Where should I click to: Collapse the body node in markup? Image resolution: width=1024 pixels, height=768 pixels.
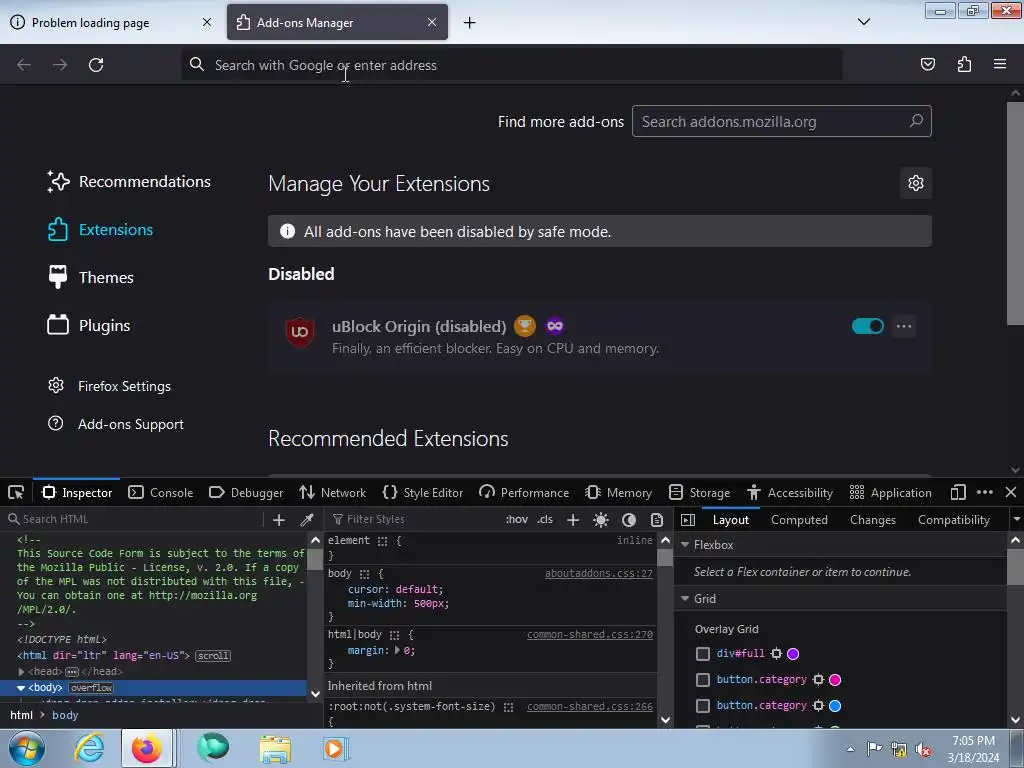[21, 688]
